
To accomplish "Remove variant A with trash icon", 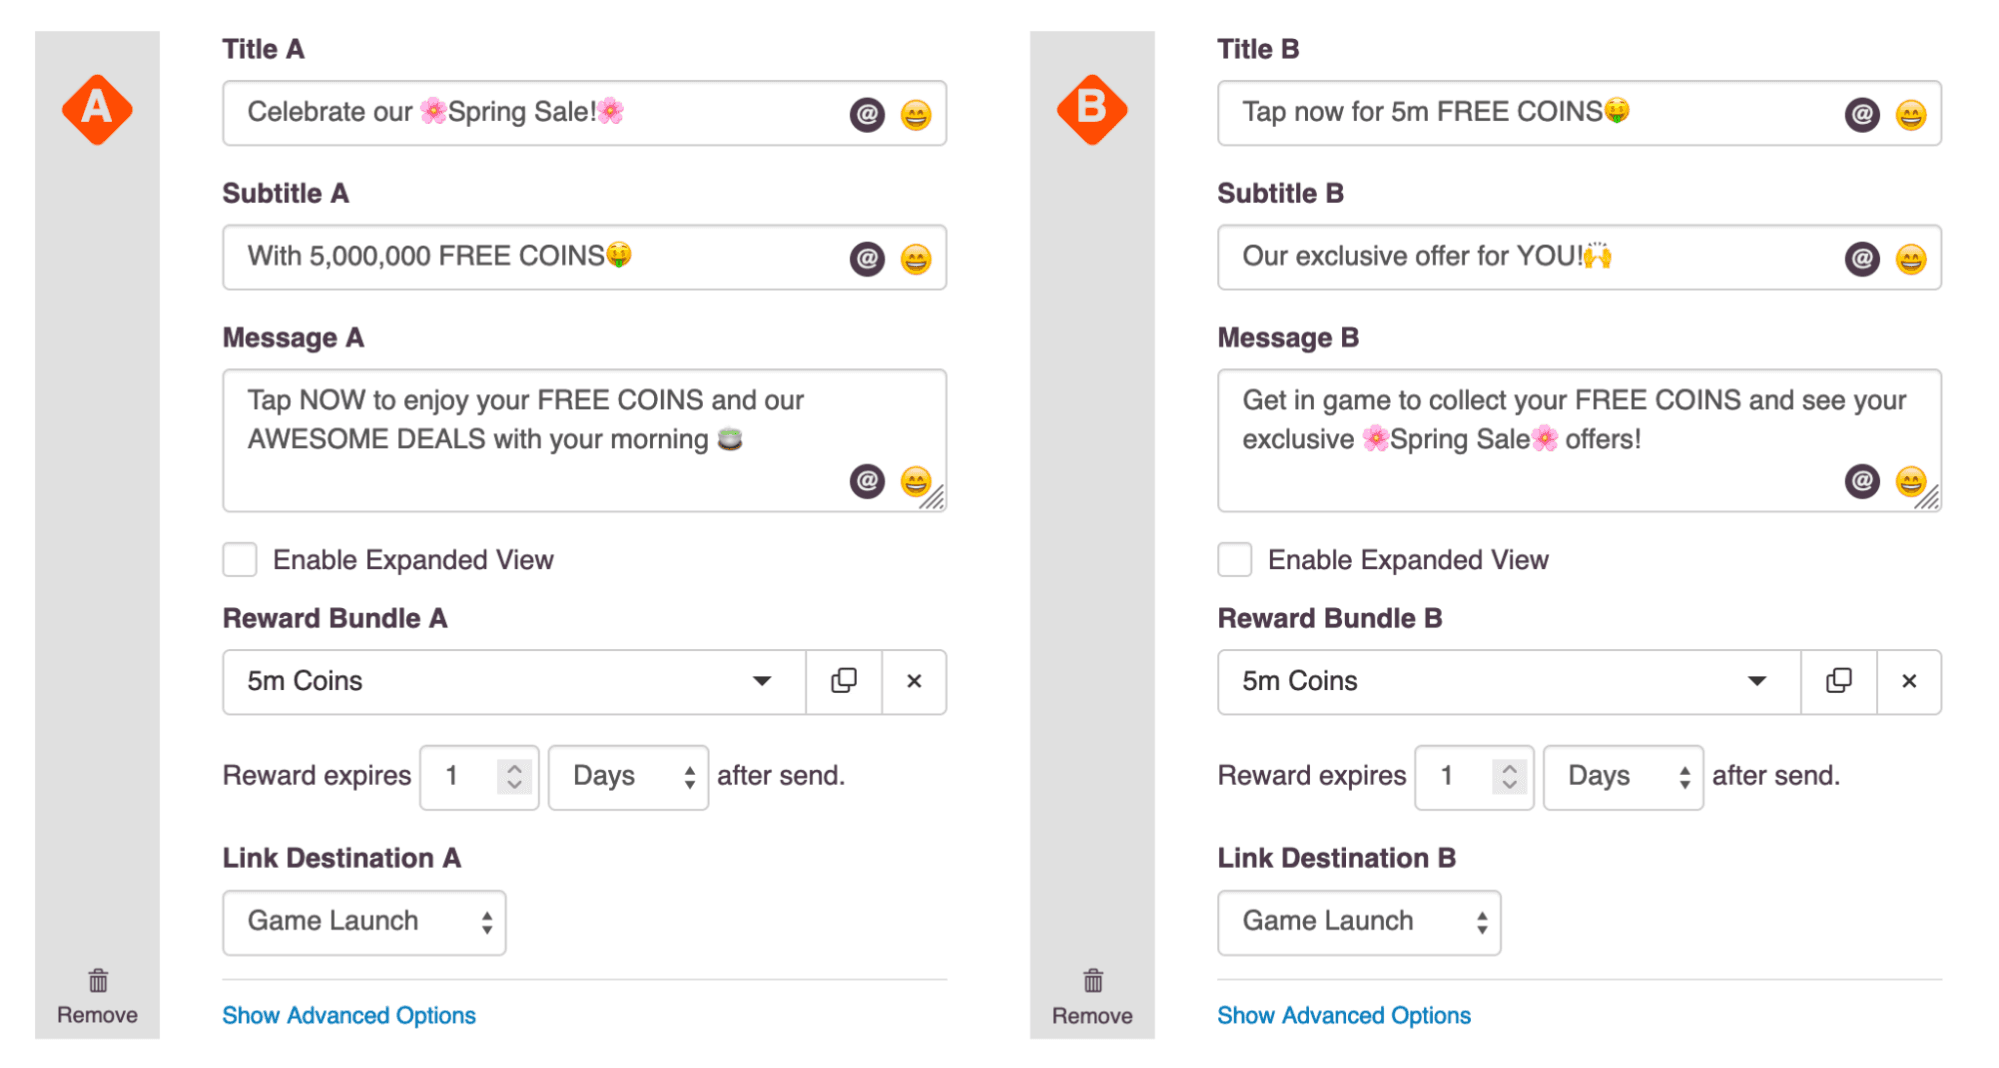I will (97, 996).
